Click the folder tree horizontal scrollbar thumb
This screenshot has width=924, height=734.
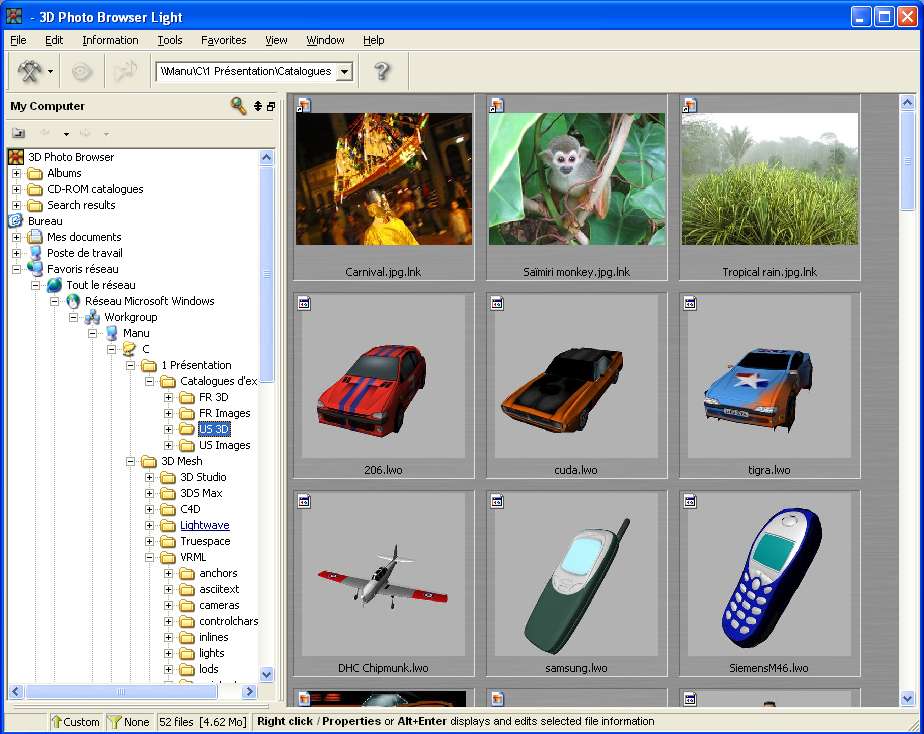coord(121,692)
